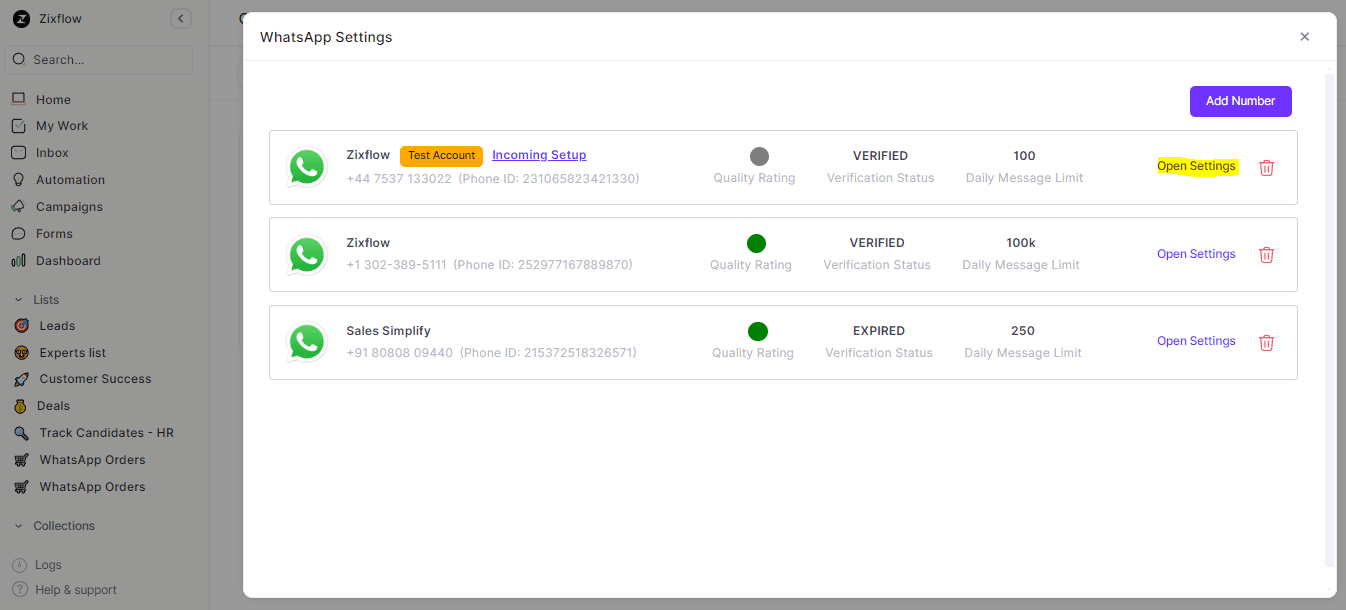Open the Help & support icon
Screen dimensions: 1346x610
coord(19,590)
